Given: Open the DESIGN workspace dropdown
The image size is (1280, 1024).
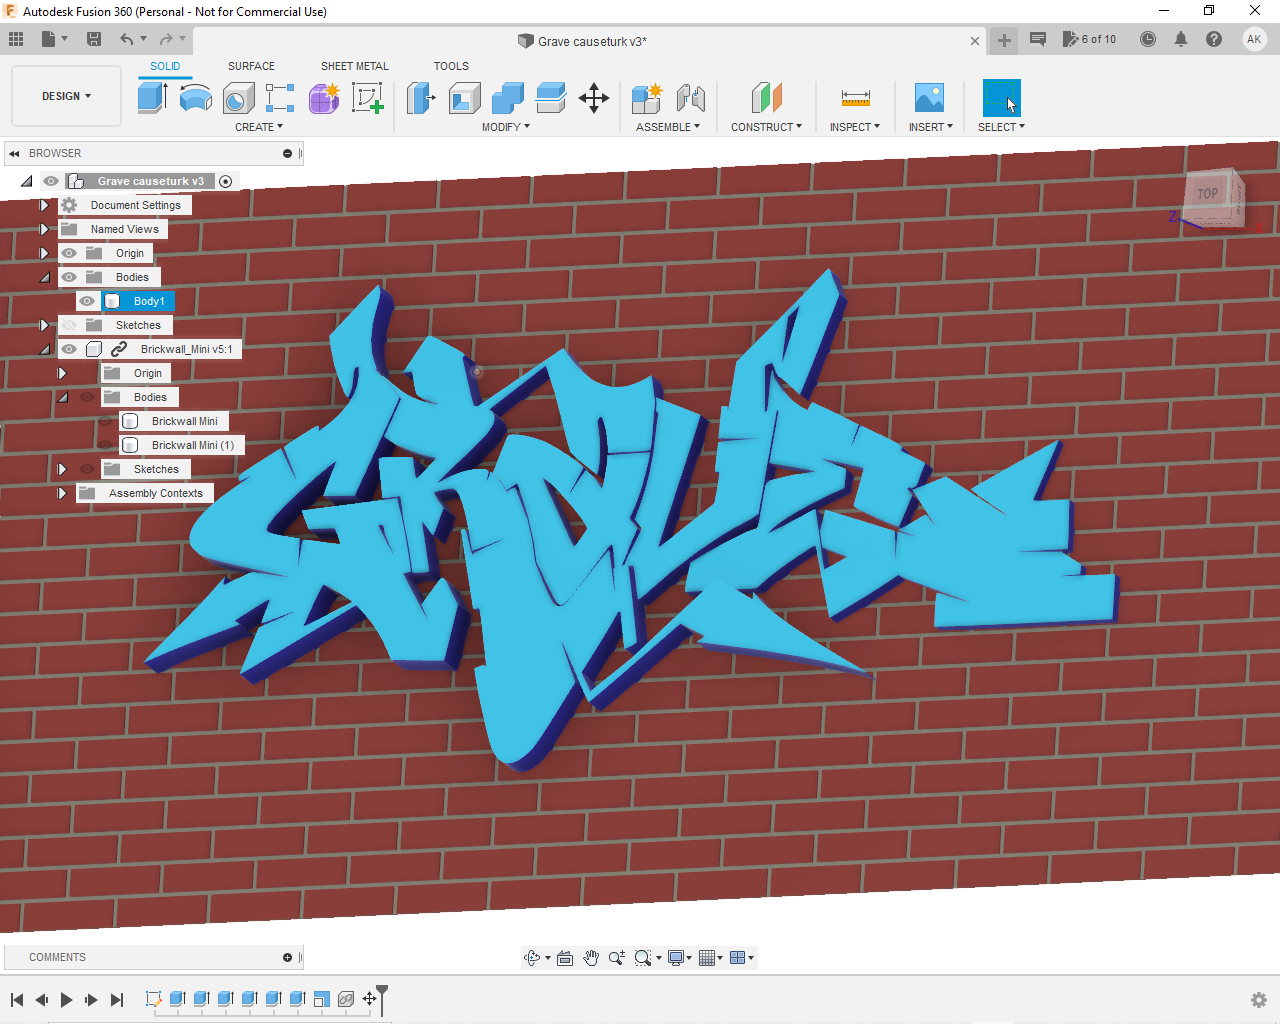Looking at the screenshot, I should click(x=66, y=96).
